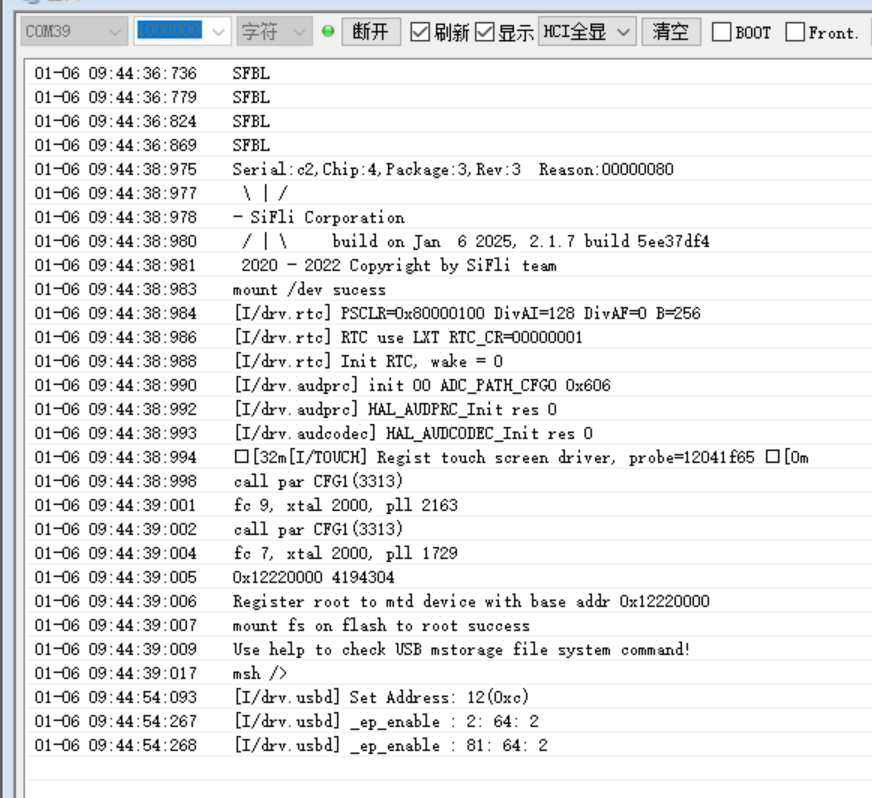This screenshot has height=798, width=872.
Task: Click the 断开 disconnect button
Action: pos(371,32)
